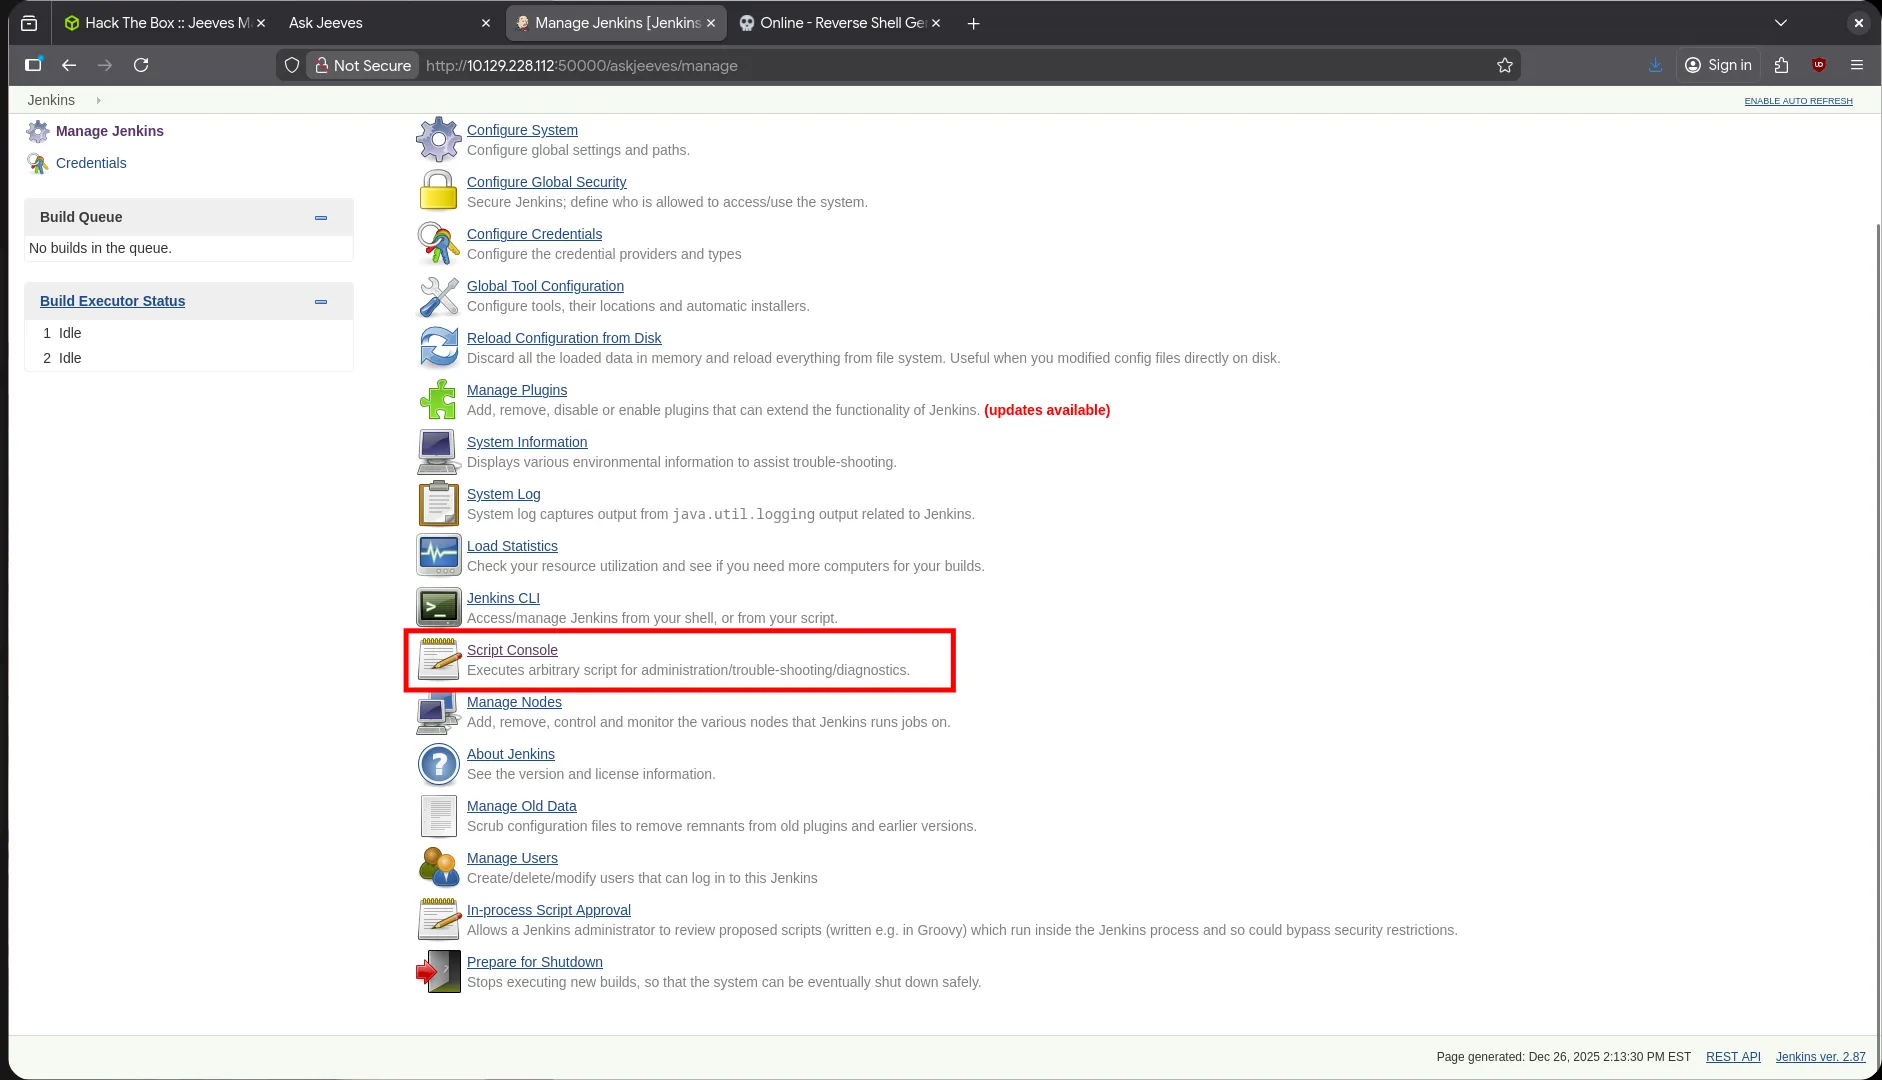Collapse the Build Queue panel
This screenshot has height=1080, width=1882.
pyautogui.click(x=321, y=217)
